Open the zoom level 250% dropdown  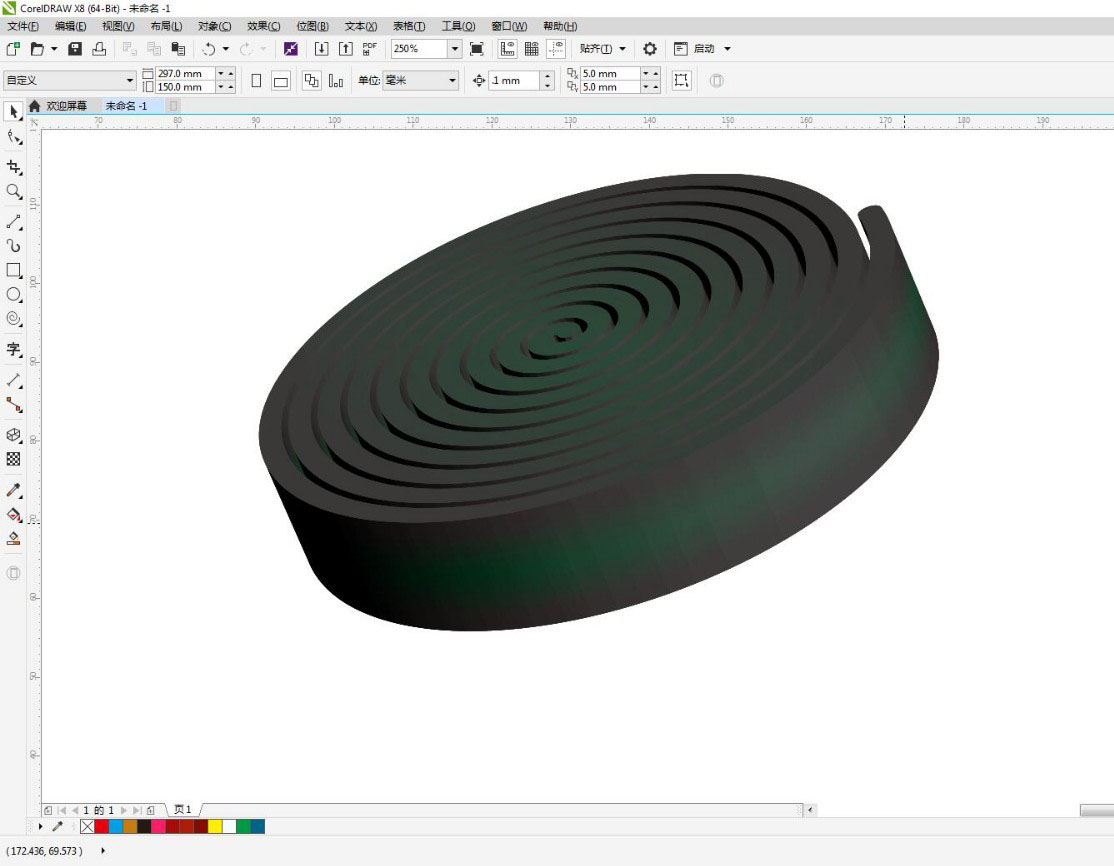(x=455, y=48)
